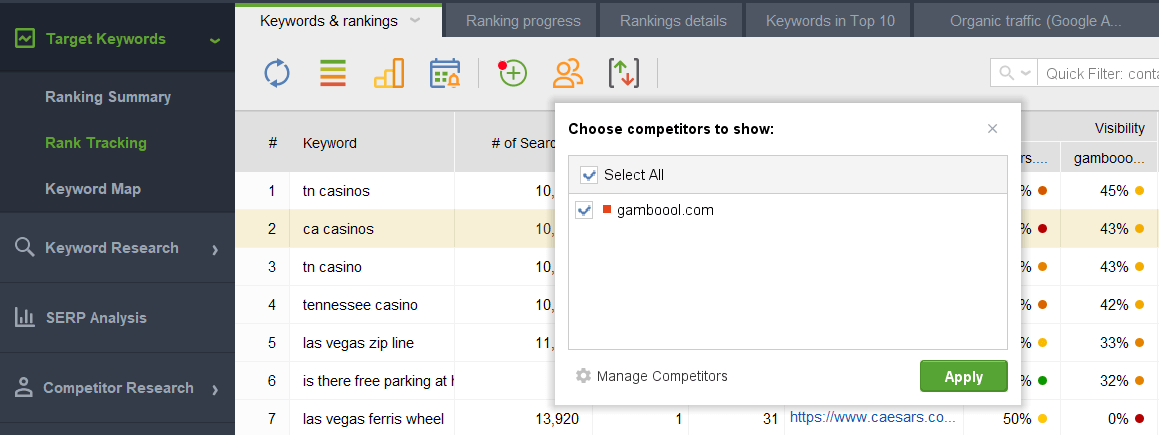Screen dimensions: 1159x435
Task: Switch to the Ranking progress tab
Action: pyautogui.click(x=523, y=21)
